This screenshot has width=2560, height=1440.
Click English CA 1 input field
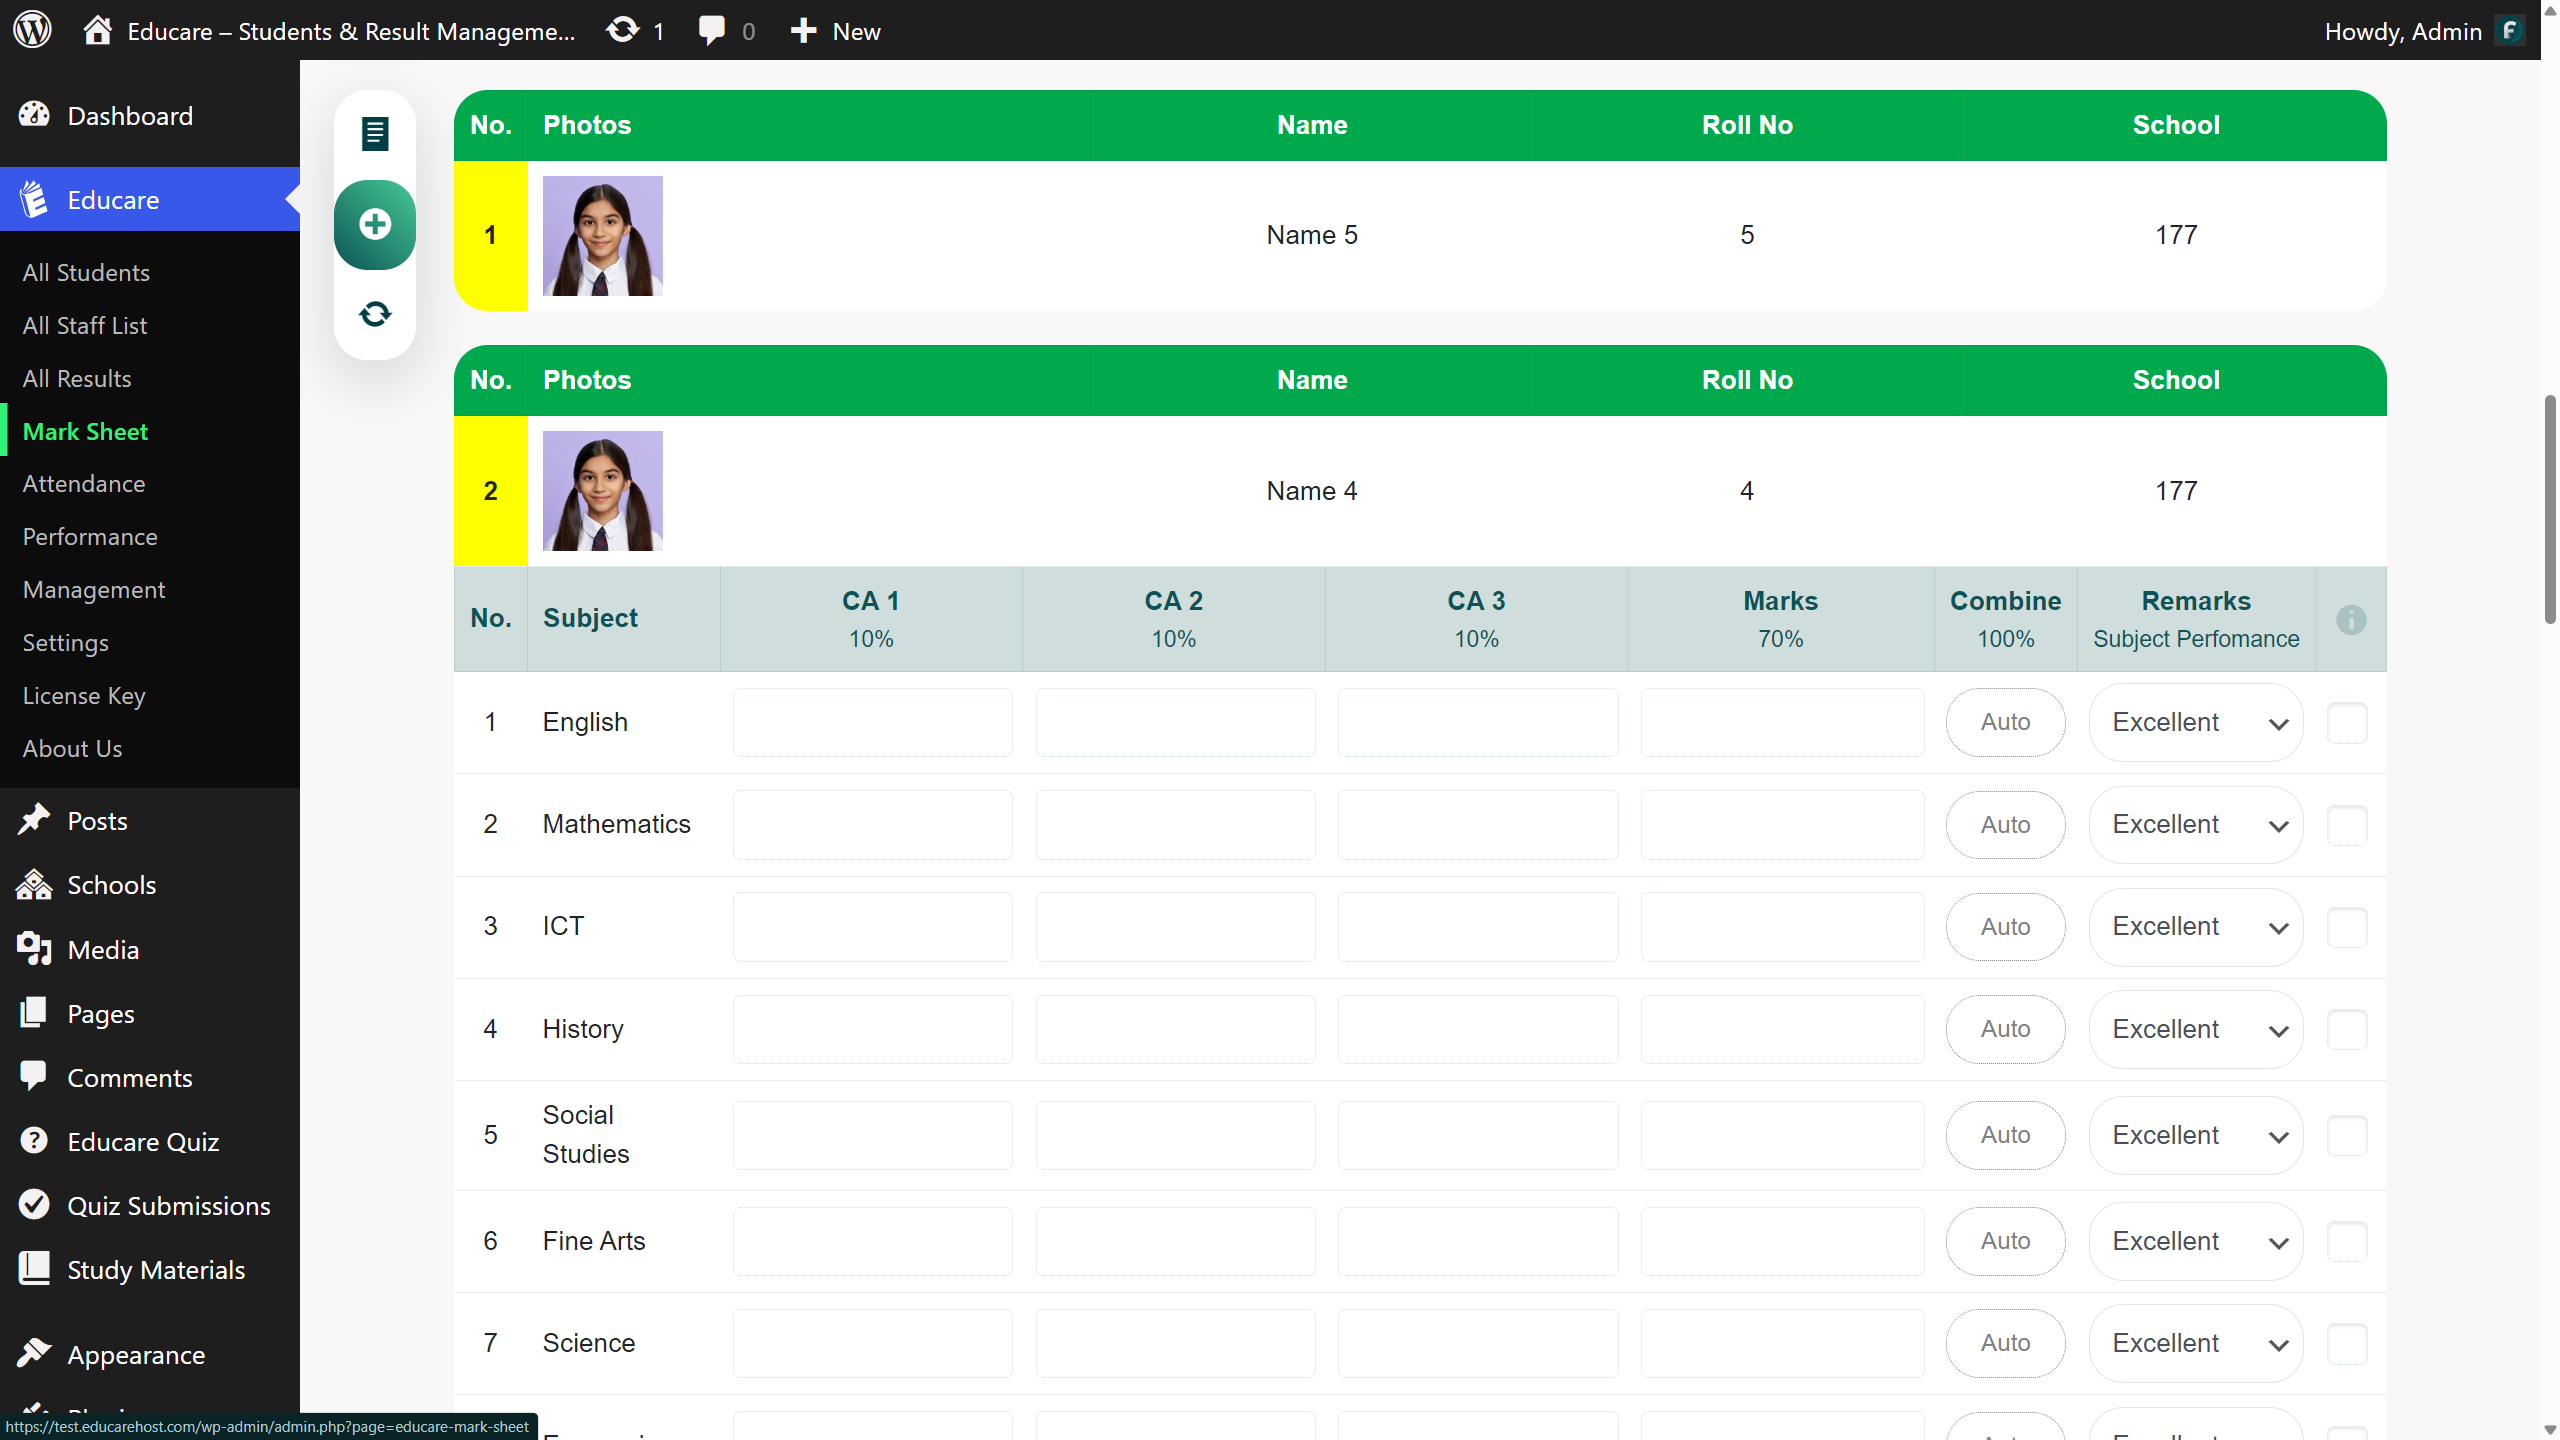tap(872, 723)
